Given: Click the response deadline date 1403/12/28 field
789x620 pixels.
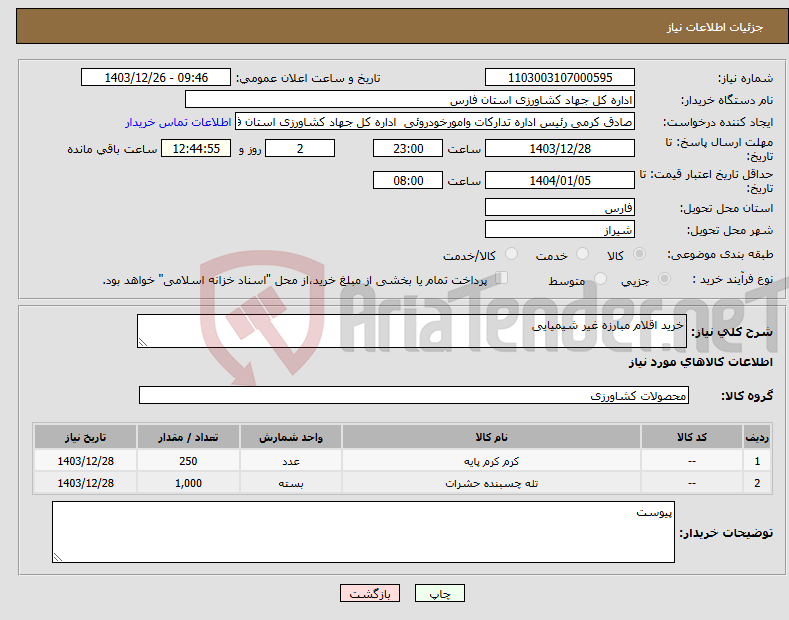Looking at the screenshot, I should click(560, 148).
